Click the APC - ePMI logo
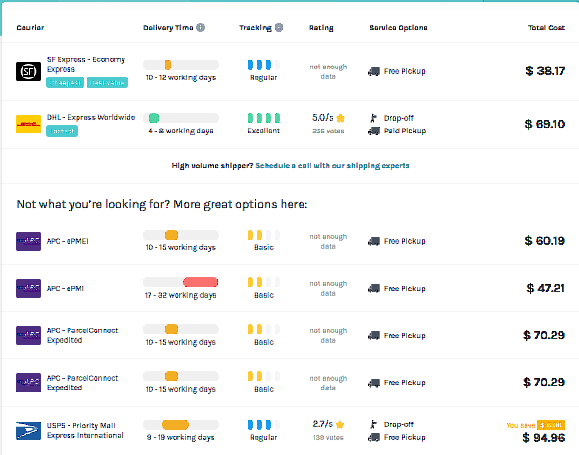This screenshot has height=455, width=579. 28,288
